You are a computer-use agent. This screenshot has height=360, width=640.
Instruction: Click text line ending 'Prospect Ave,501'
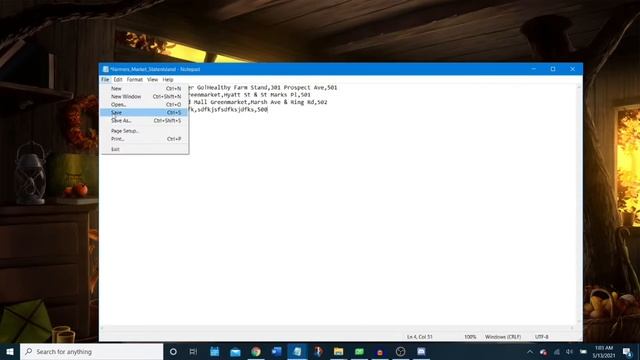[263, 87]
